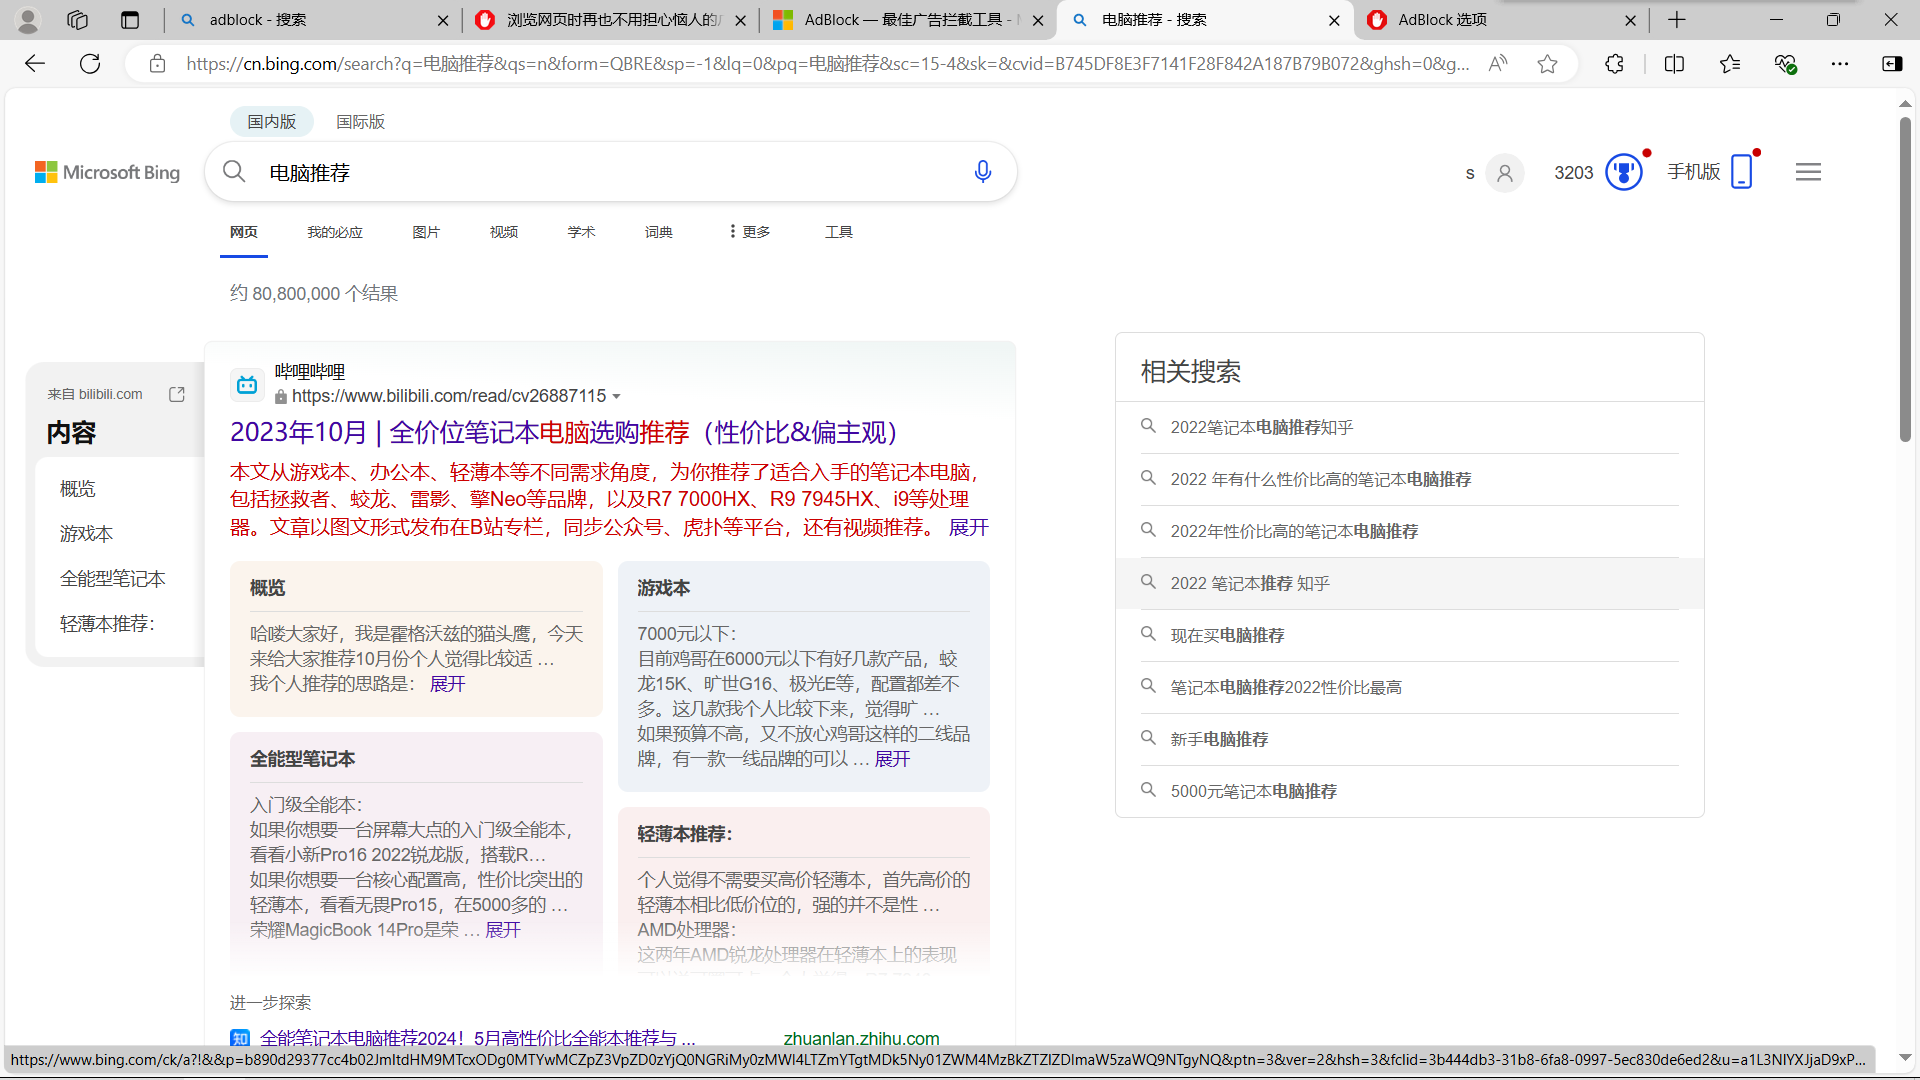
Task: Select the 国内版 search scope
Action: tap(272, 121)
